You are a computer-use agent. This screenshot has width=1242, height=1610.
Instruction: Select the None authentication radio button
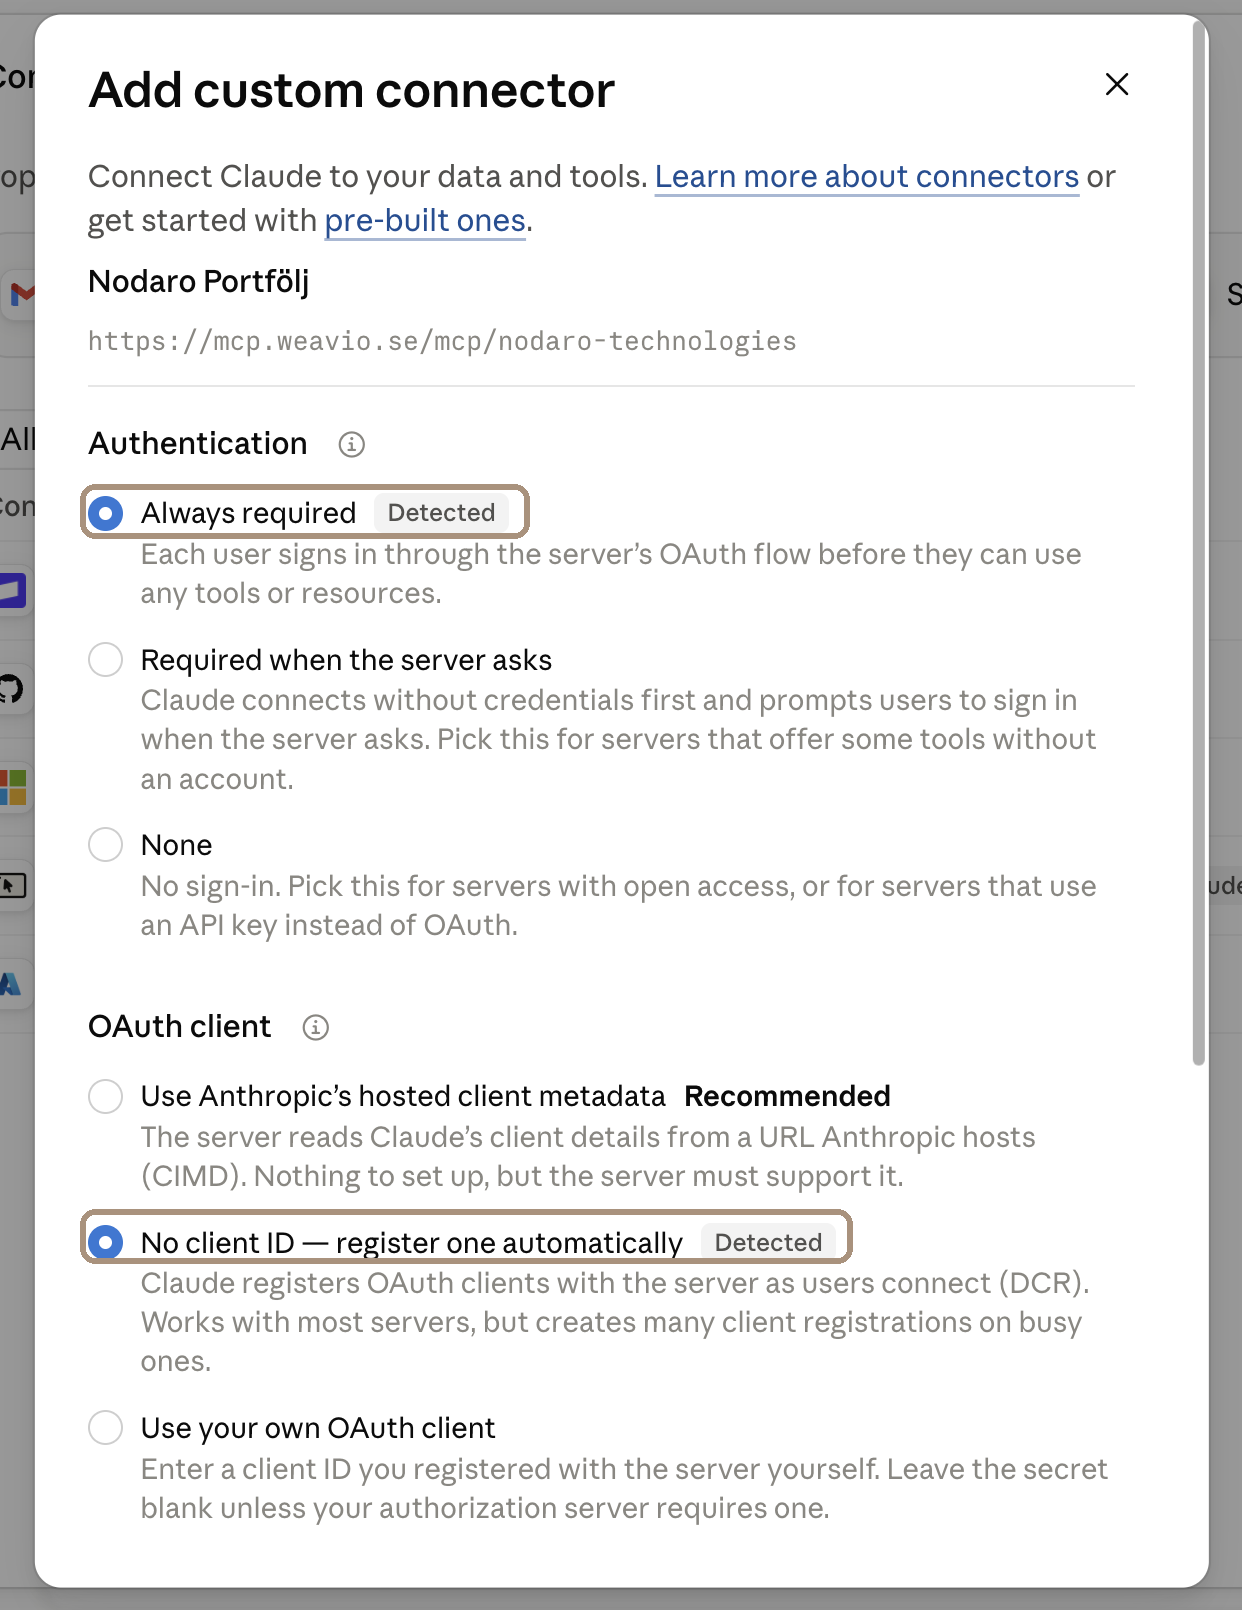click(106, 845)
